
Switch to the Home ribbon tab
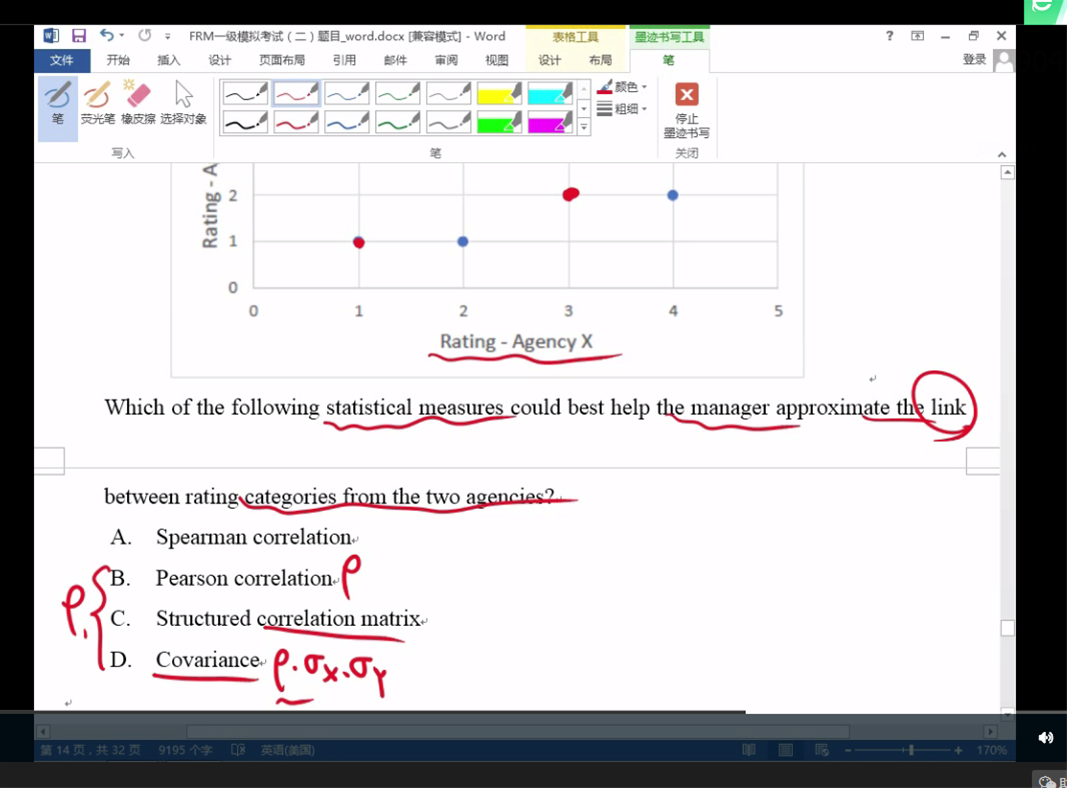pyautogui.click(x=118, y=60)
